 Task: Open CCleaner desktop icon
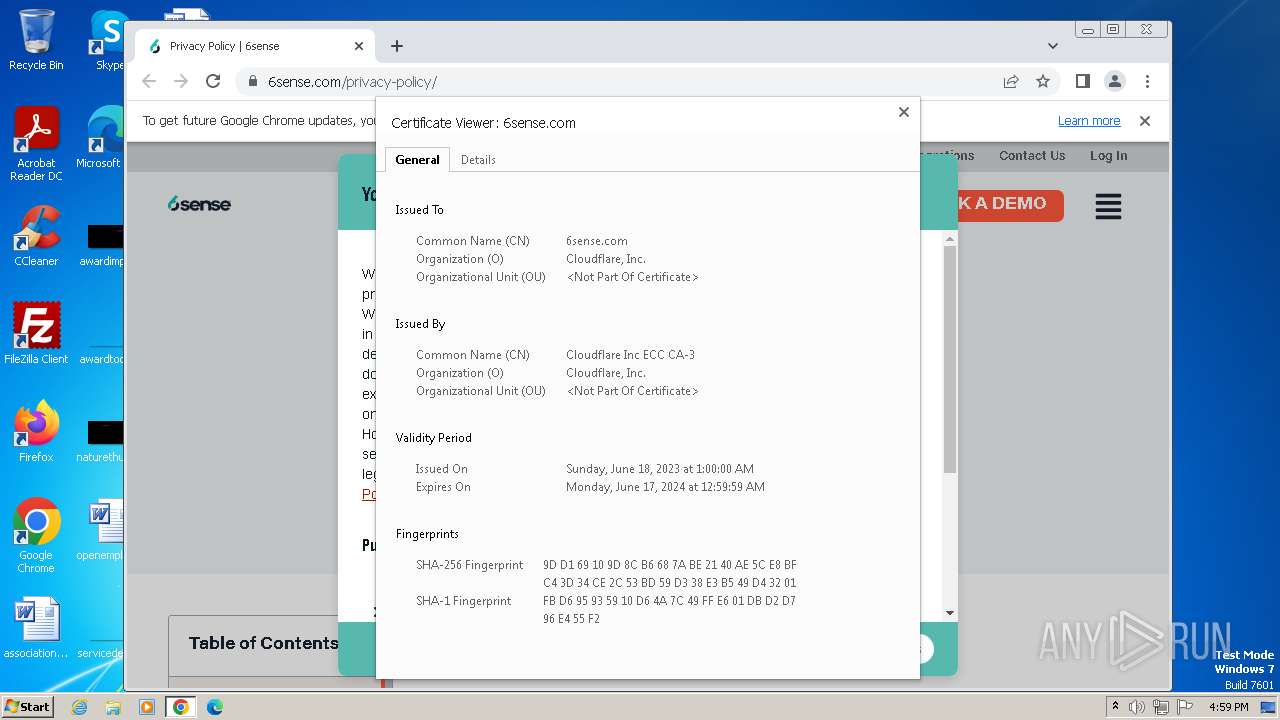point(36,236)
